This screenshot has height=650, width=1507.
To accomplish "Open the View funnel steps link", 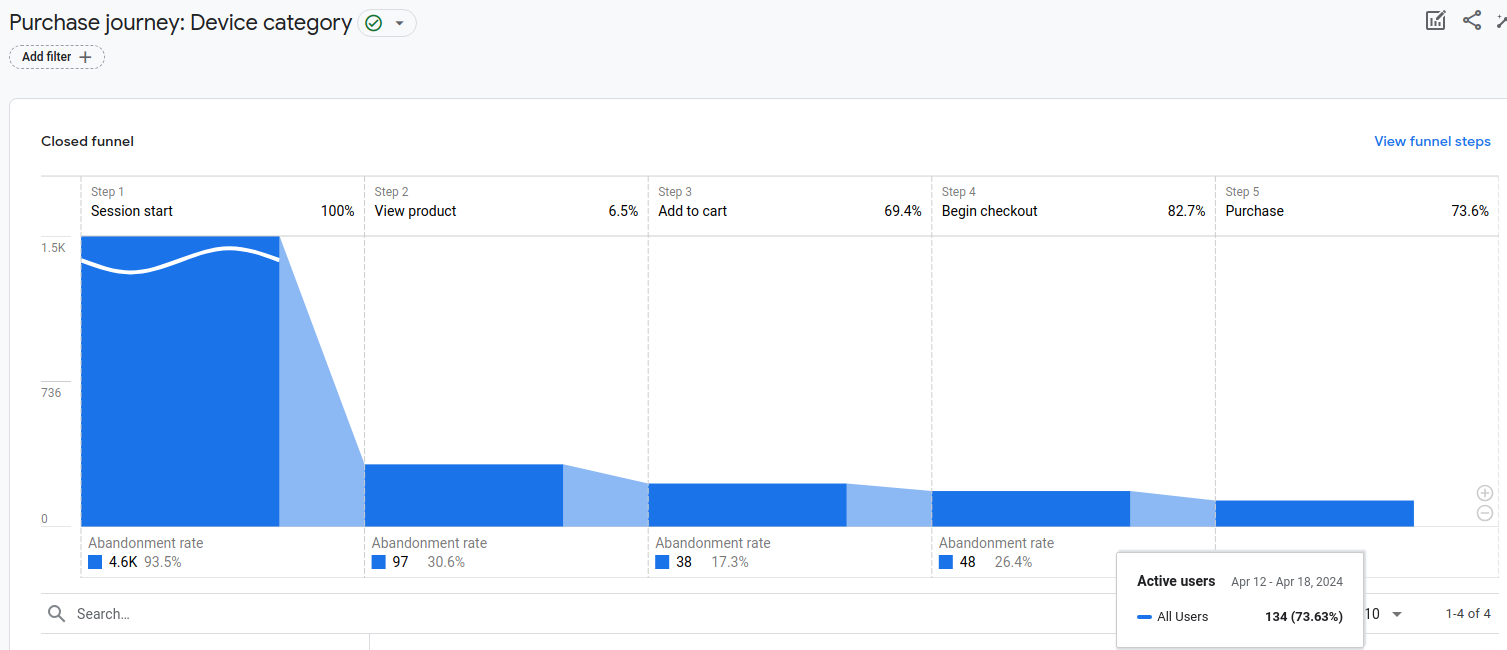I will (1432, 141).
